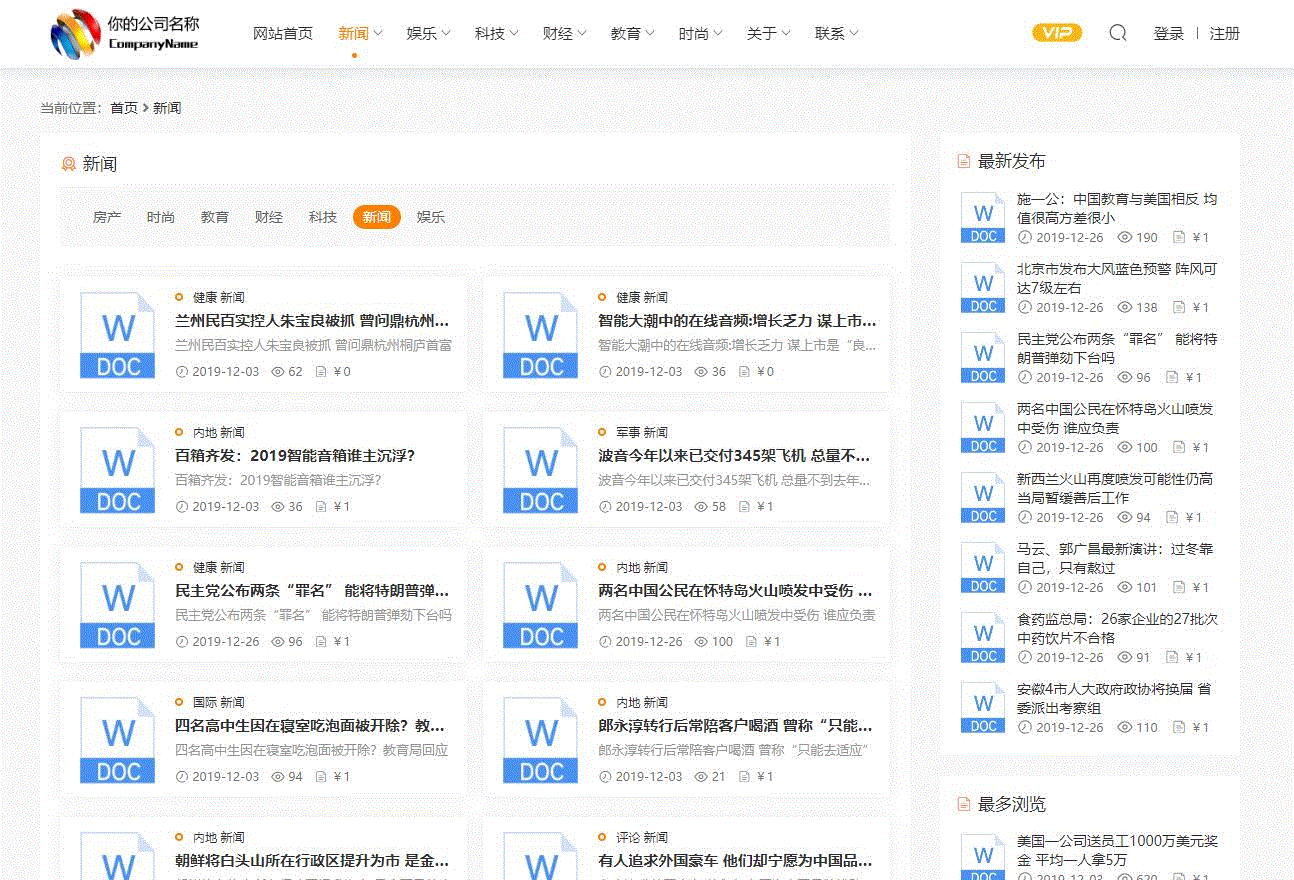Click the gold VIP badge
The width and height of the screenshot is (1294, 880).
[1057, 33]
